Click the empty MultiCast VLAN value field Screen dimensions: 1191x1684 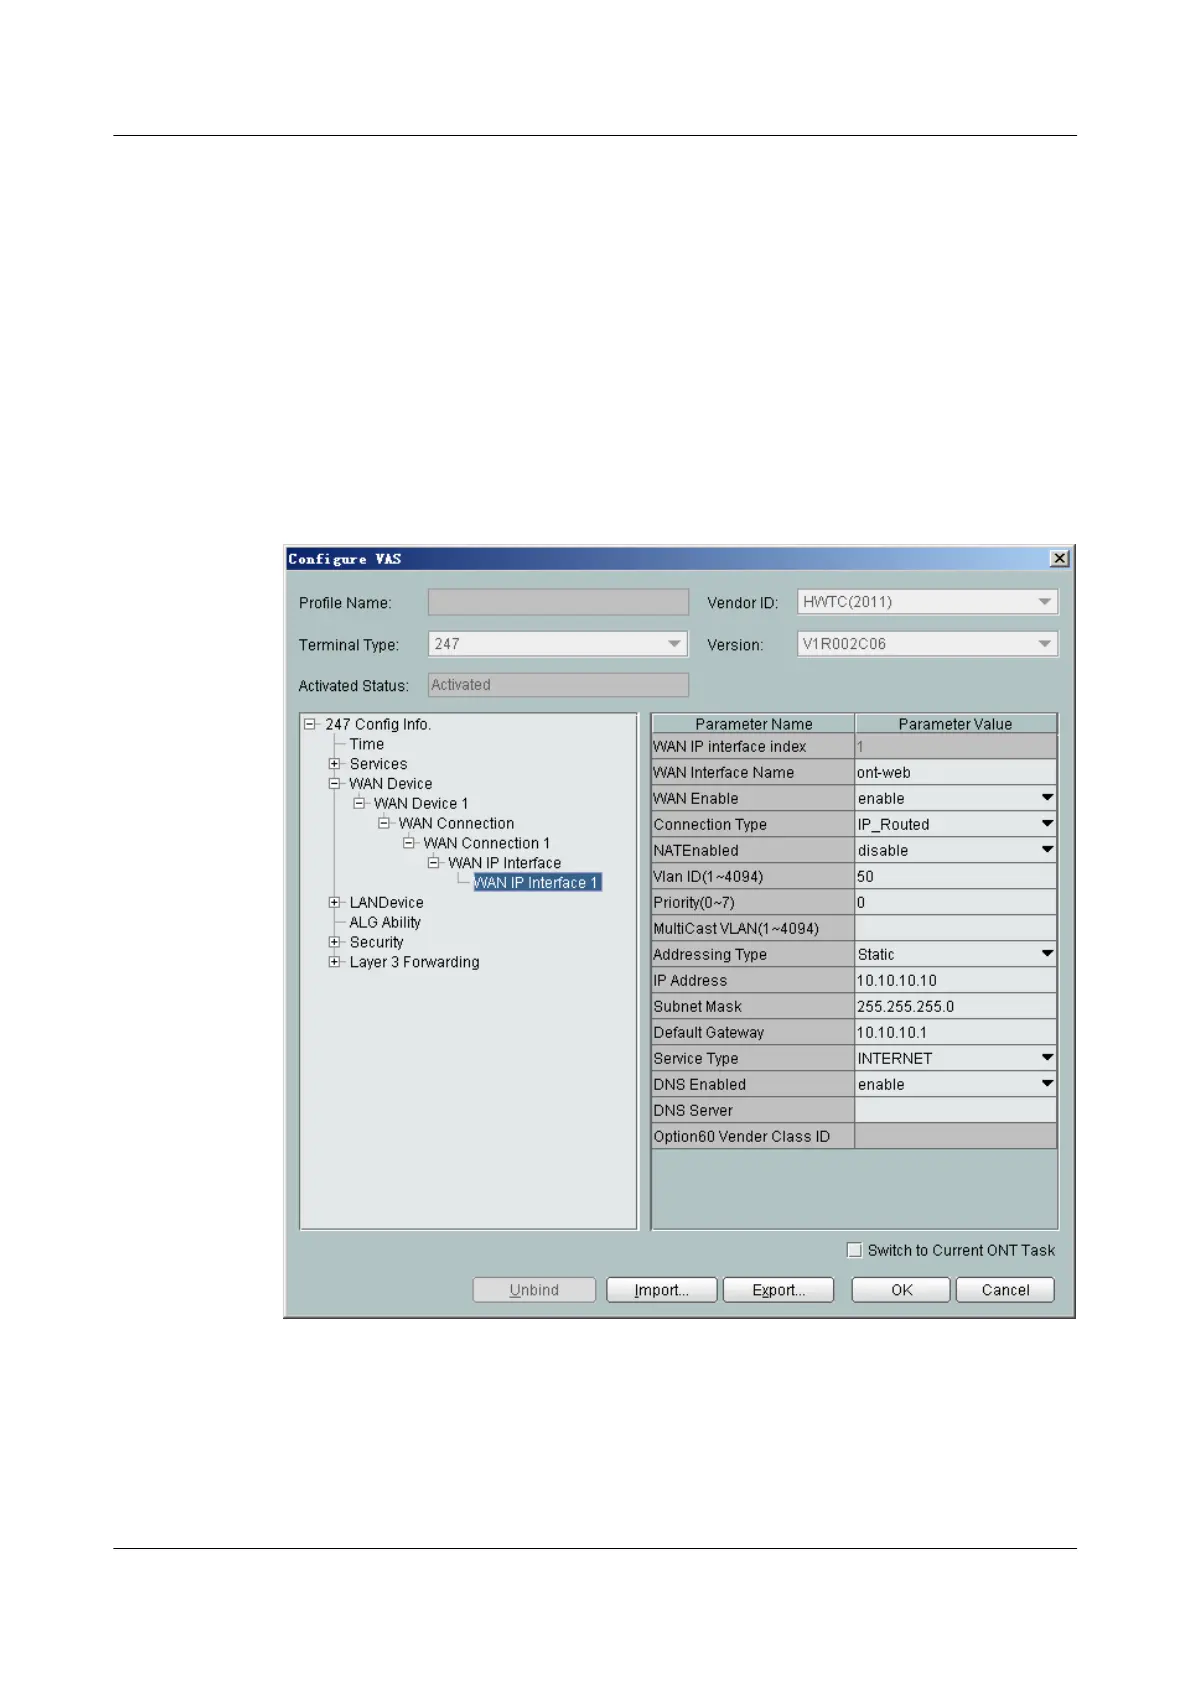tap(955, 928)
